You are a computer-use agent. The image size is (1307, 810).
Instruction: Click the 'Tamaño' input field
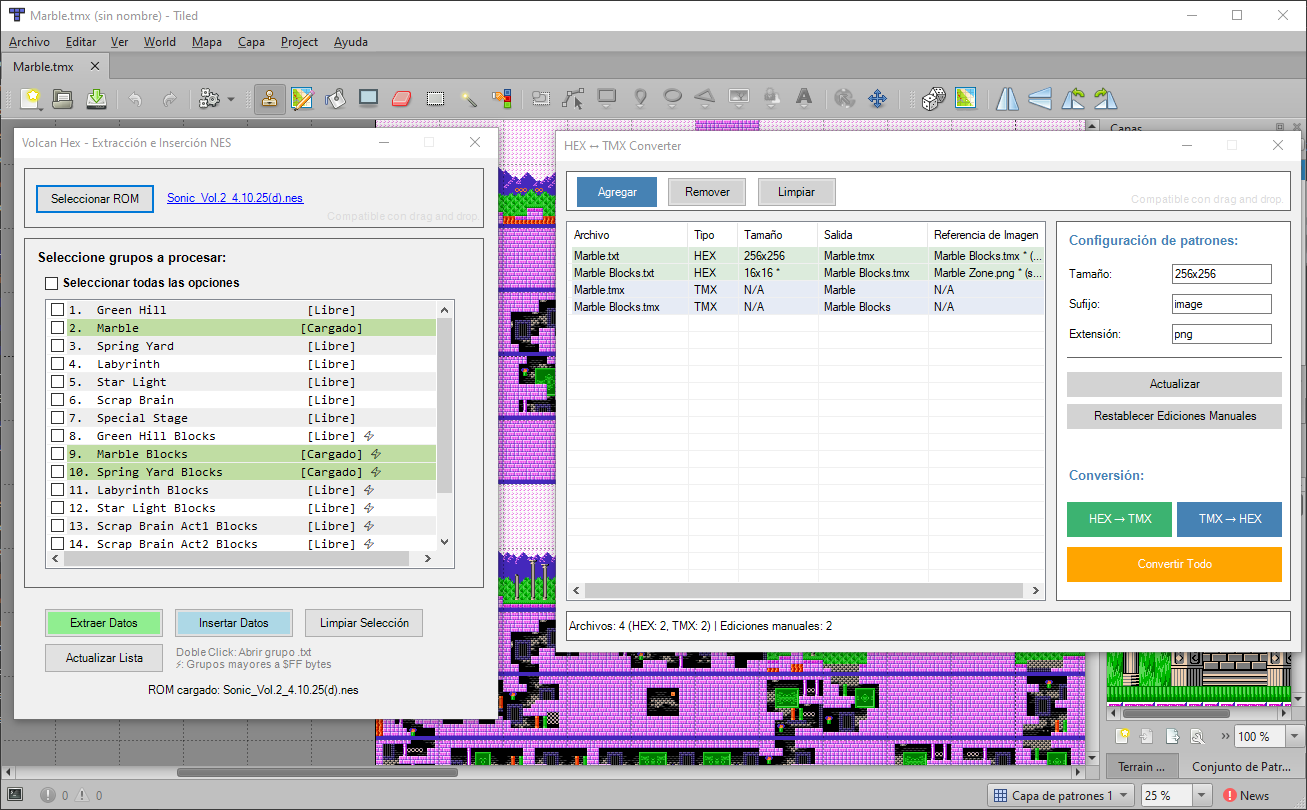(x=1222, y=274)
